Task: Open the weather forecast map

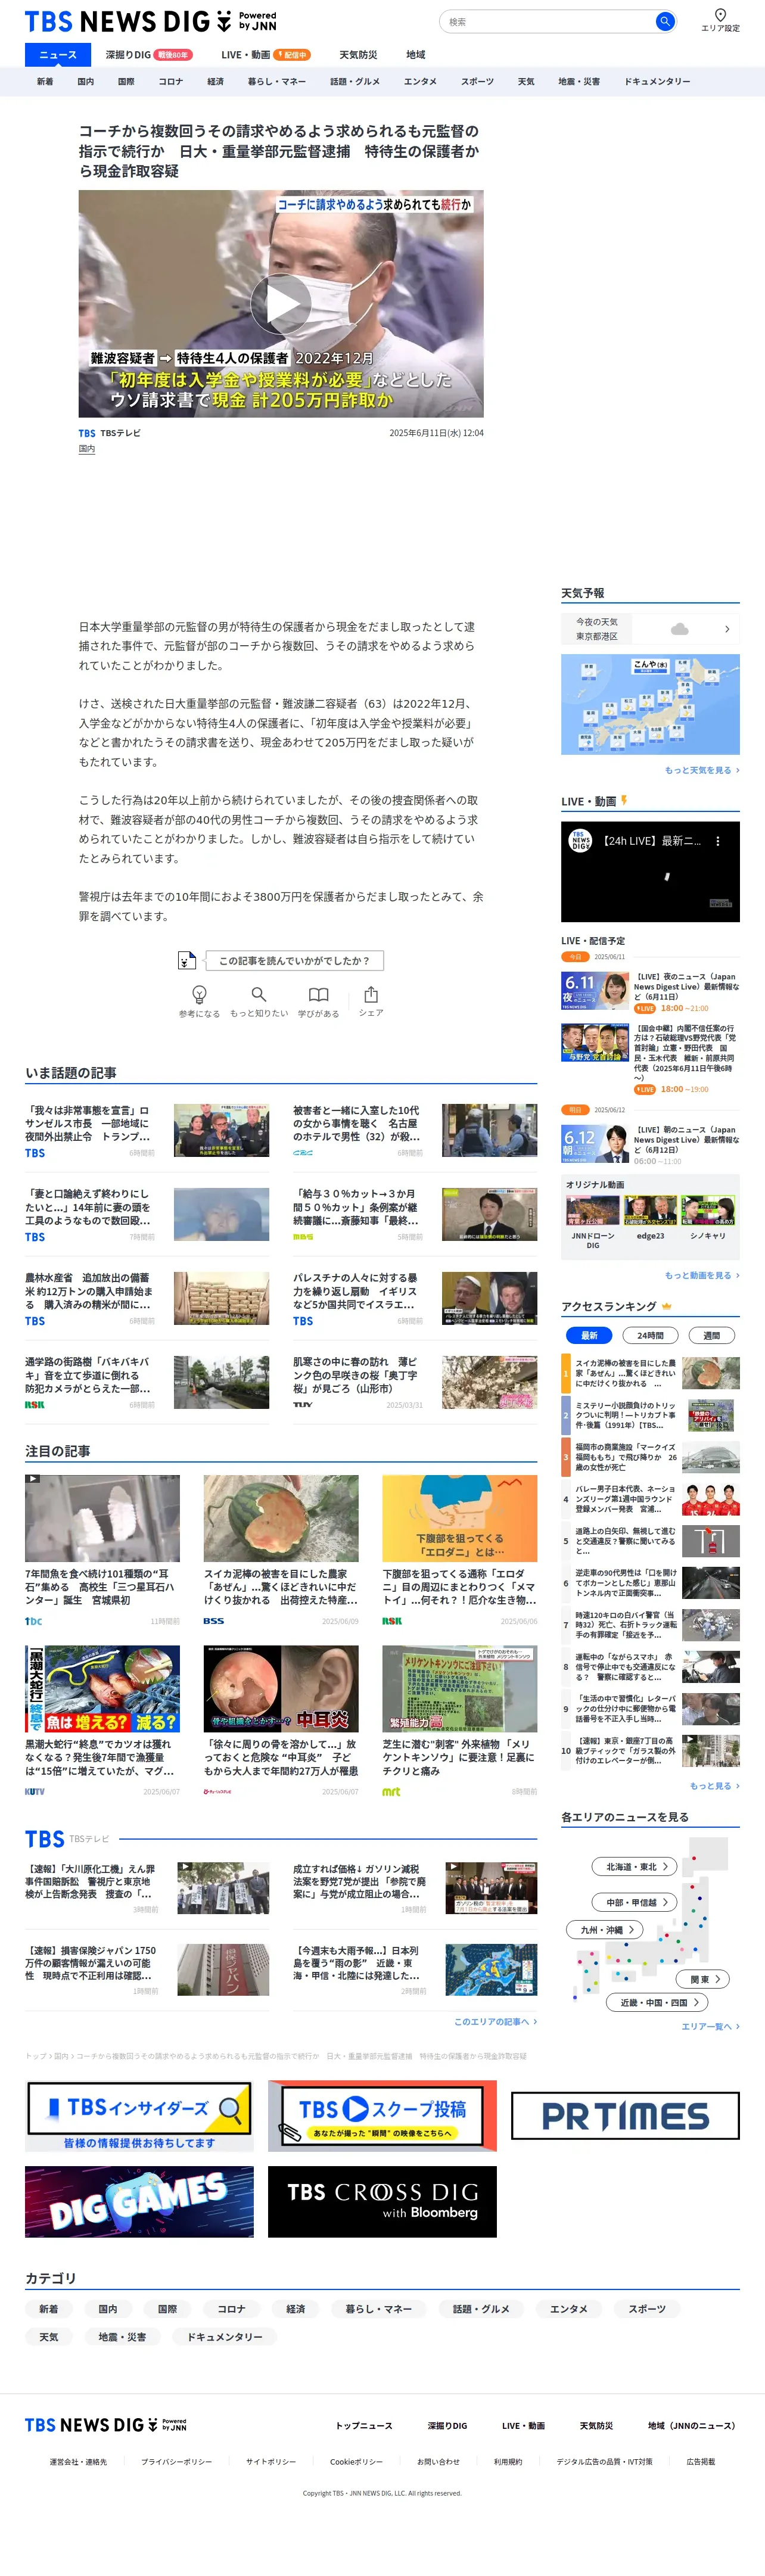Action: point(650,704)
